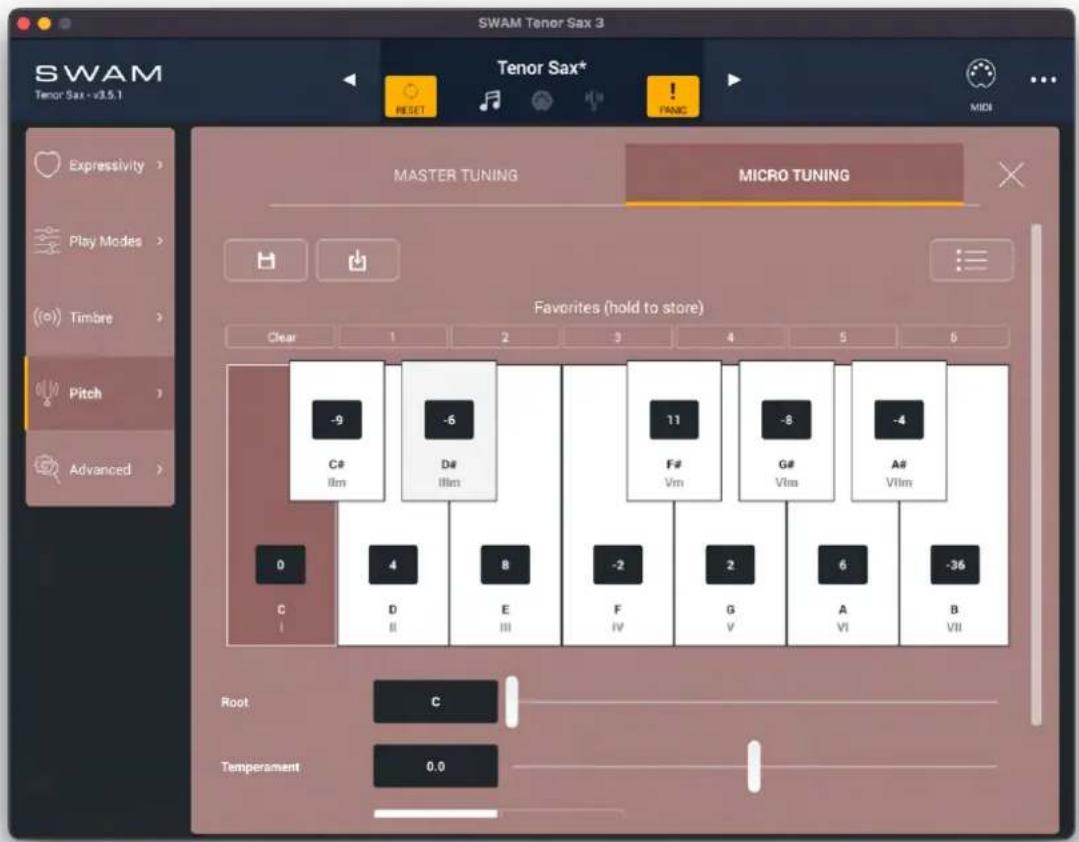
Task: Open Play Modes section
Action: (x=100, y=241)
